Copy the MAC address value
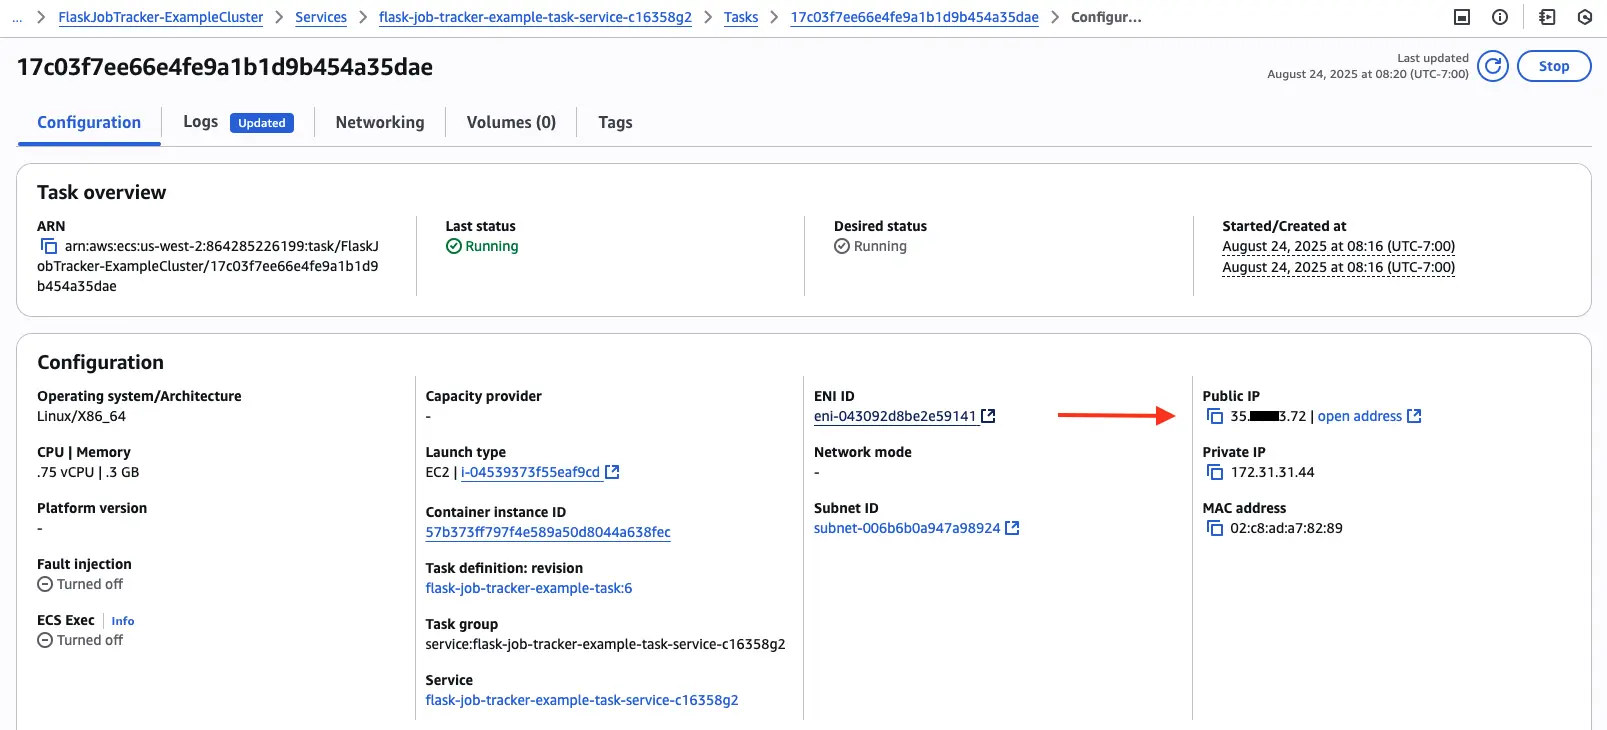 pos(1215,528)
